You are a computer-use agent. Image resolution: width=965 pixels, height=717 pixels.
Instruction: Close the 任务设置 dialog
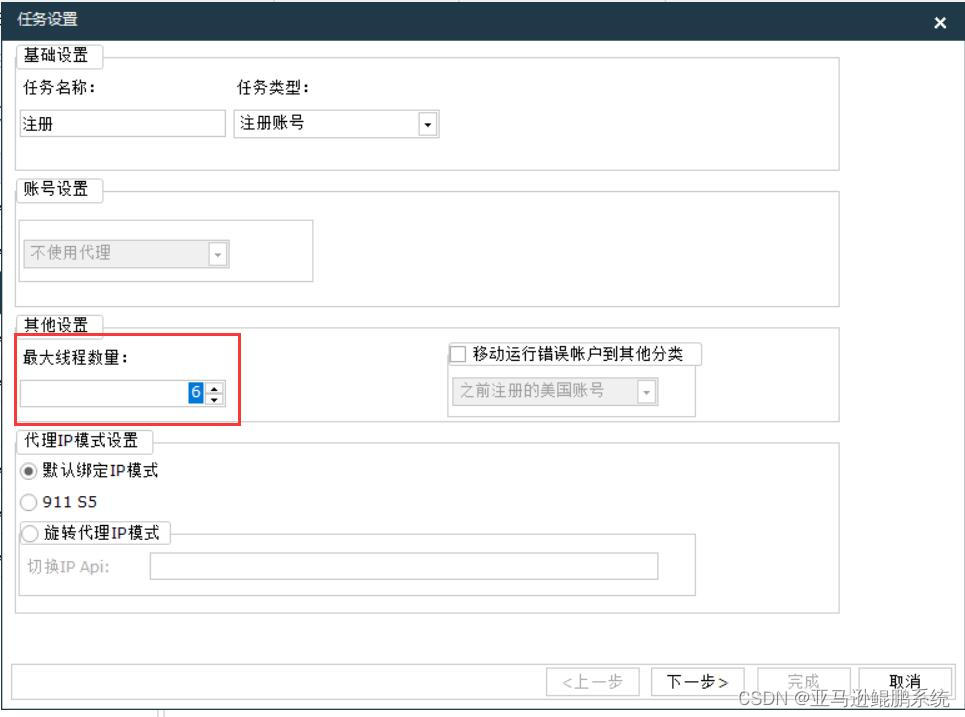click(x=940, y=23)
